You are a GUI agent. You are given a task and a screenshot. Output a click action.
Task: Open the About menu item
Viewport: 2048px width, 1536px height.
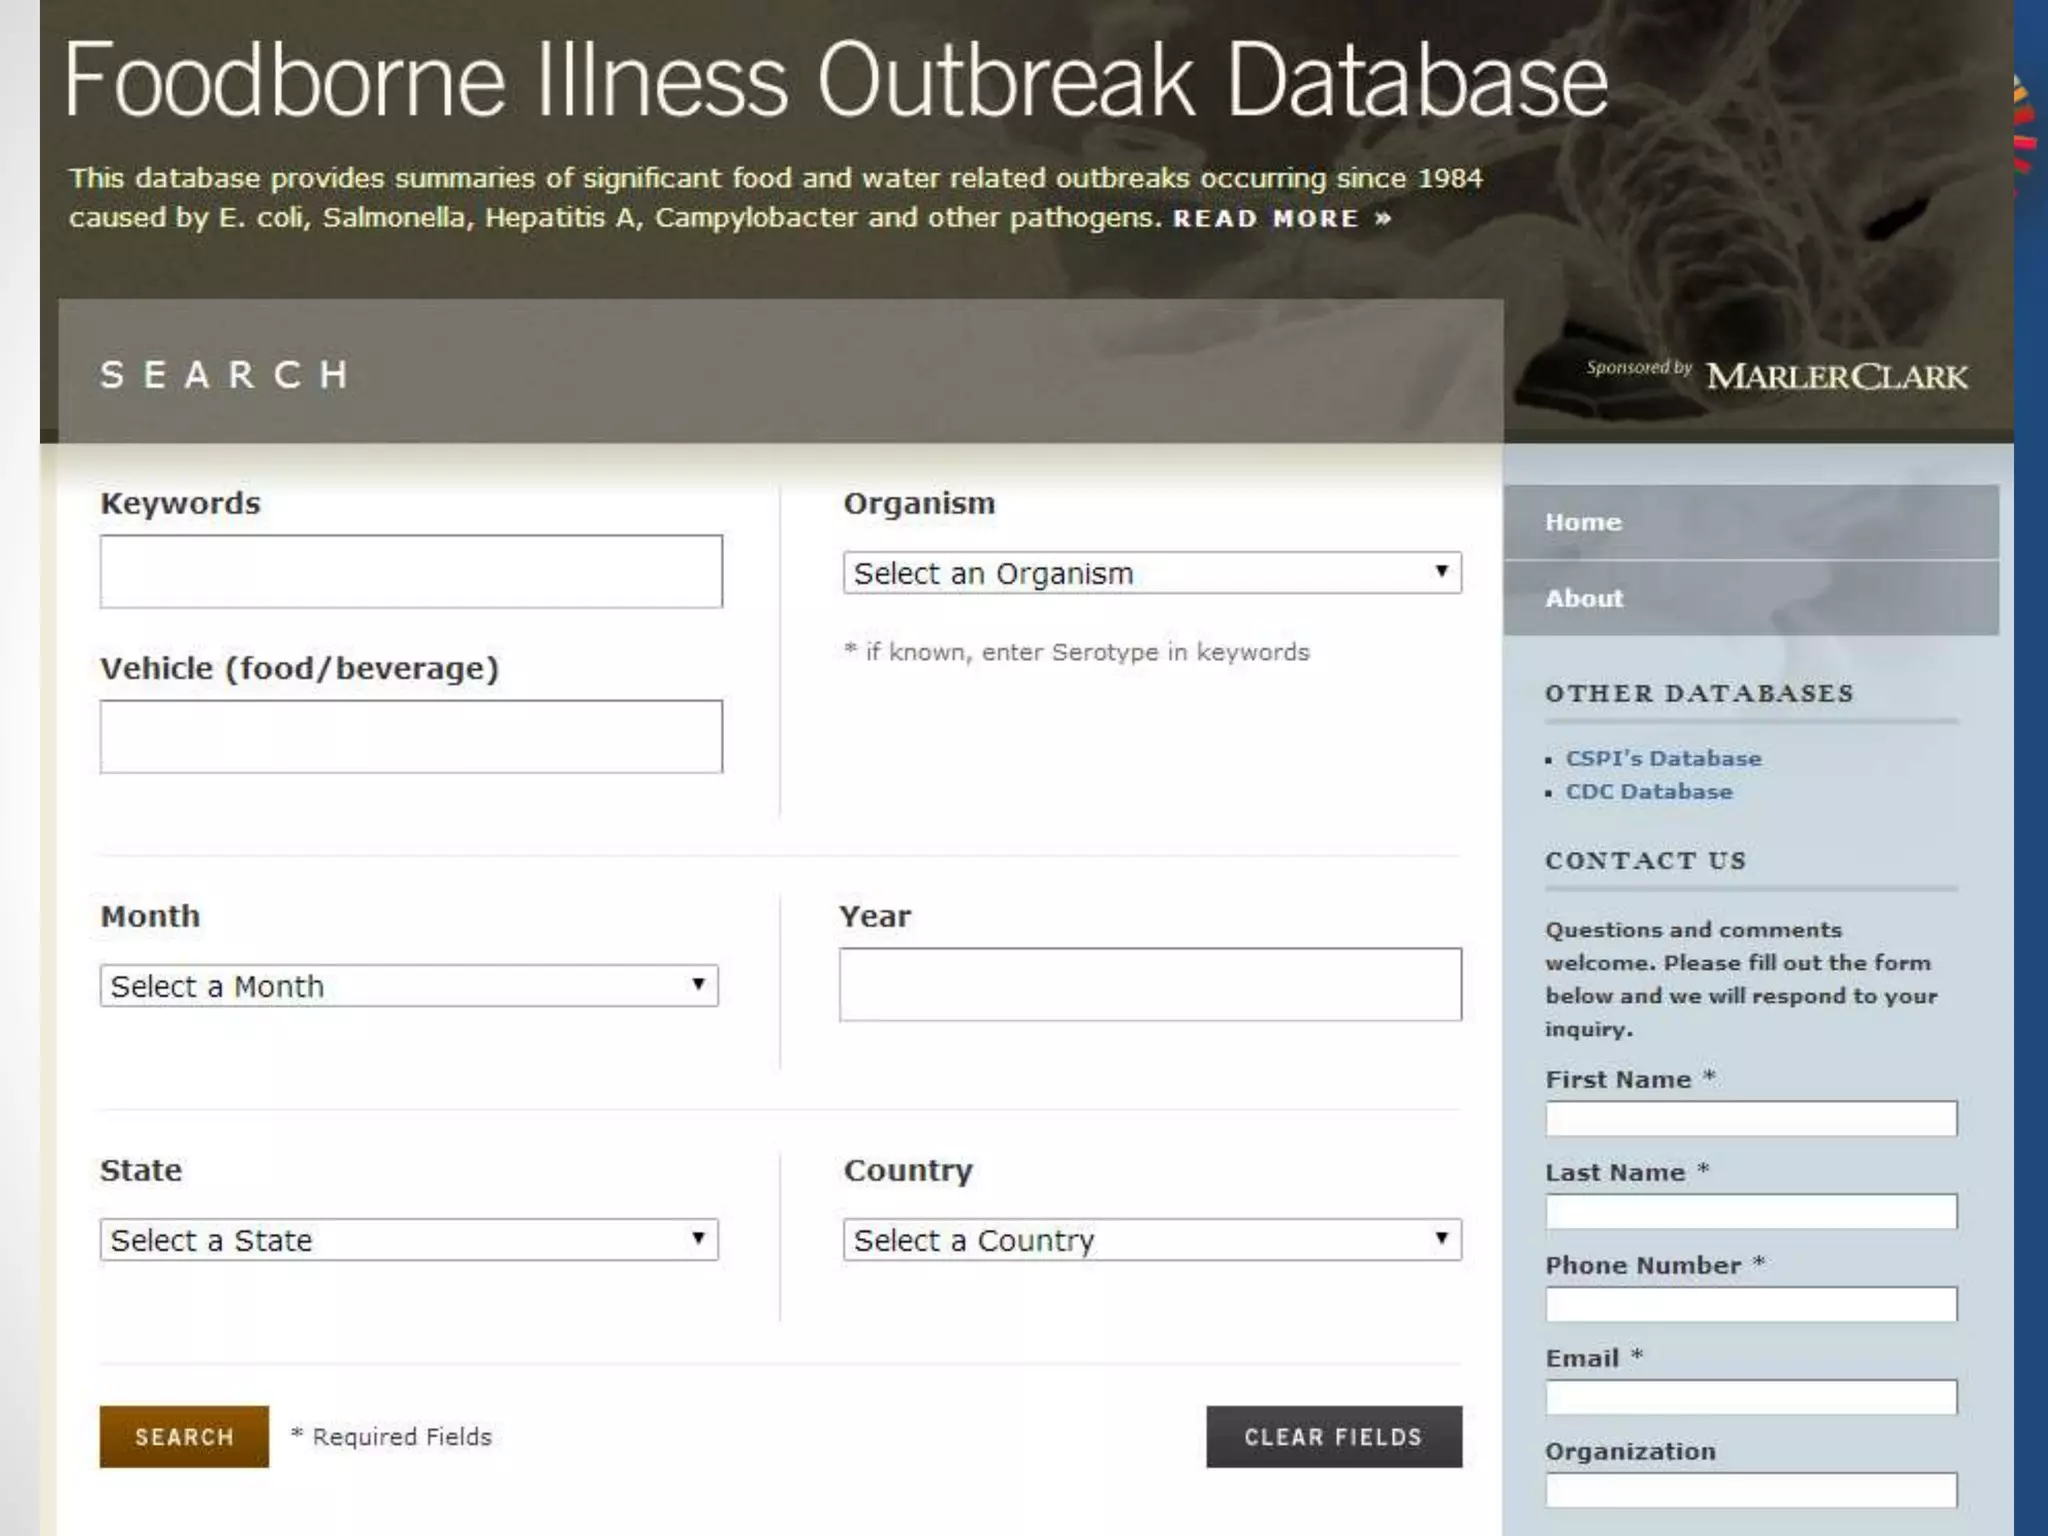1750,598
